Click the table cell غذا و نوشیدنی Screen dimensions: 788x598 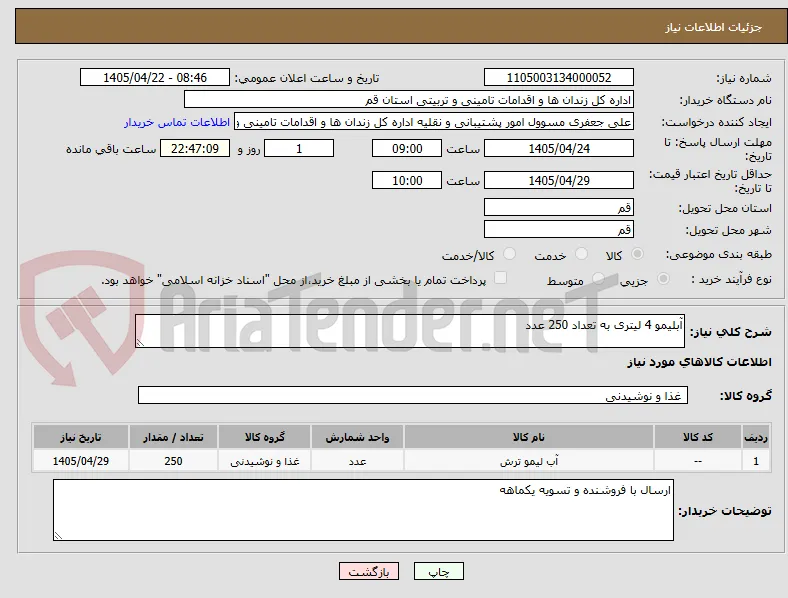[x=265, y=461]
